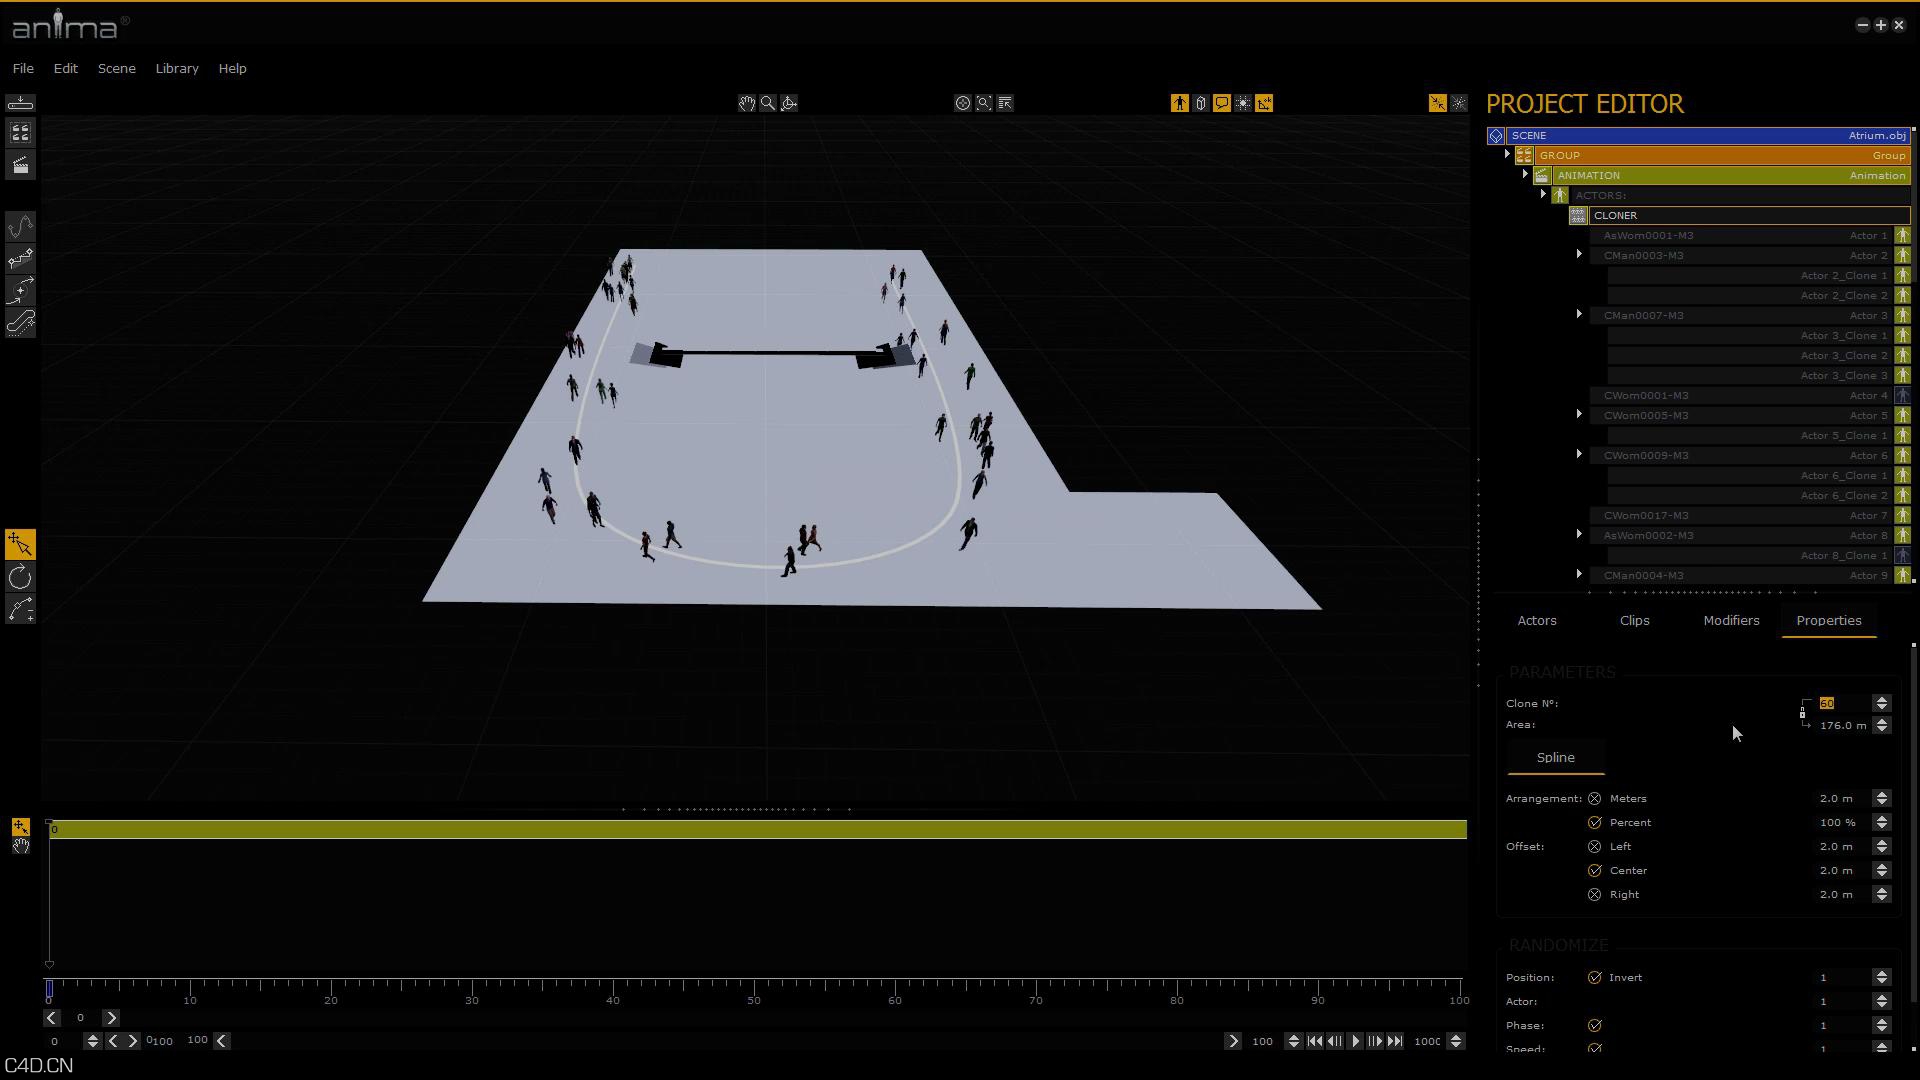The height and width of the screenshot is (1080, 1920).
Task: Open the Library menu
Action: (x=176, y=68)
